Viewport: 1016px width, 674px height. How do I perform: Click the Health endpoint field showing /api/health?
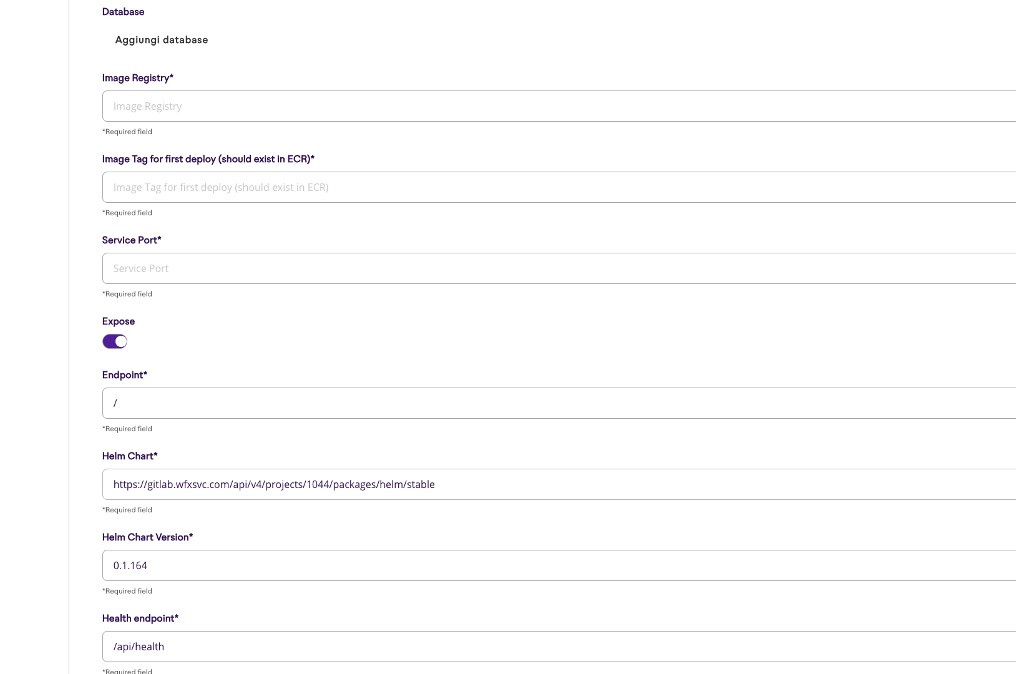400,646
